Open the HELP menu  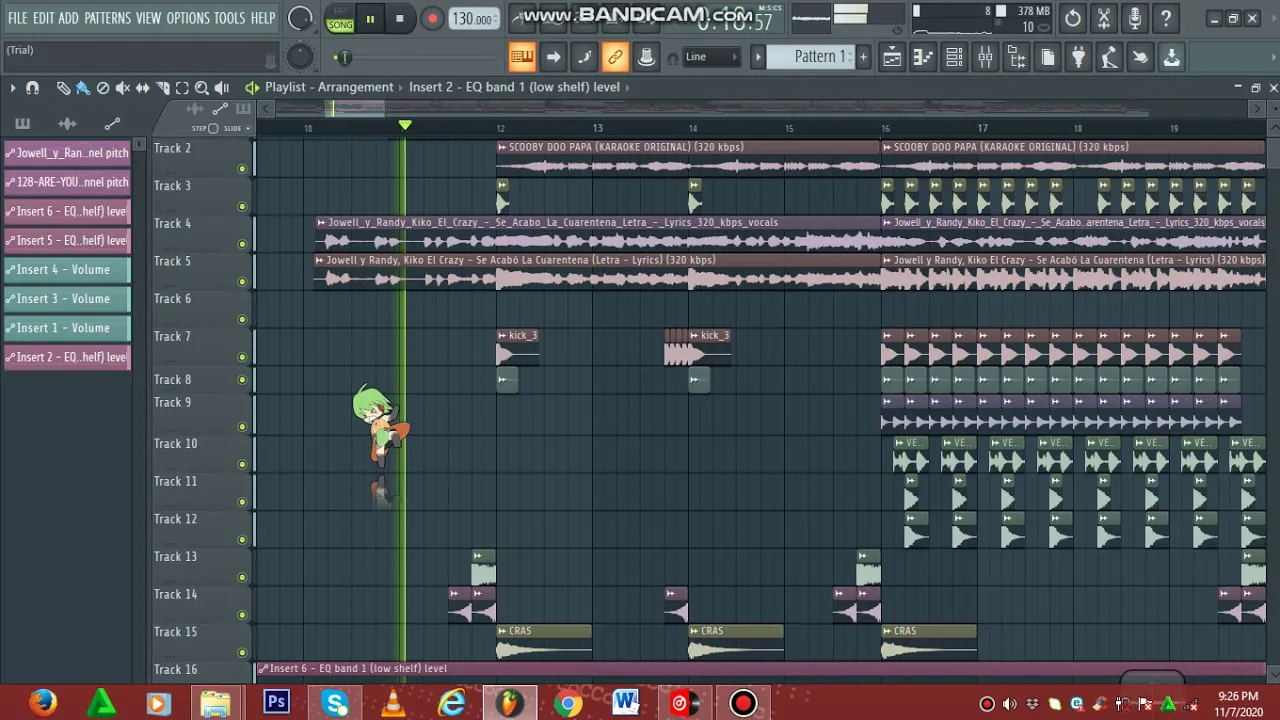point(263,18)
